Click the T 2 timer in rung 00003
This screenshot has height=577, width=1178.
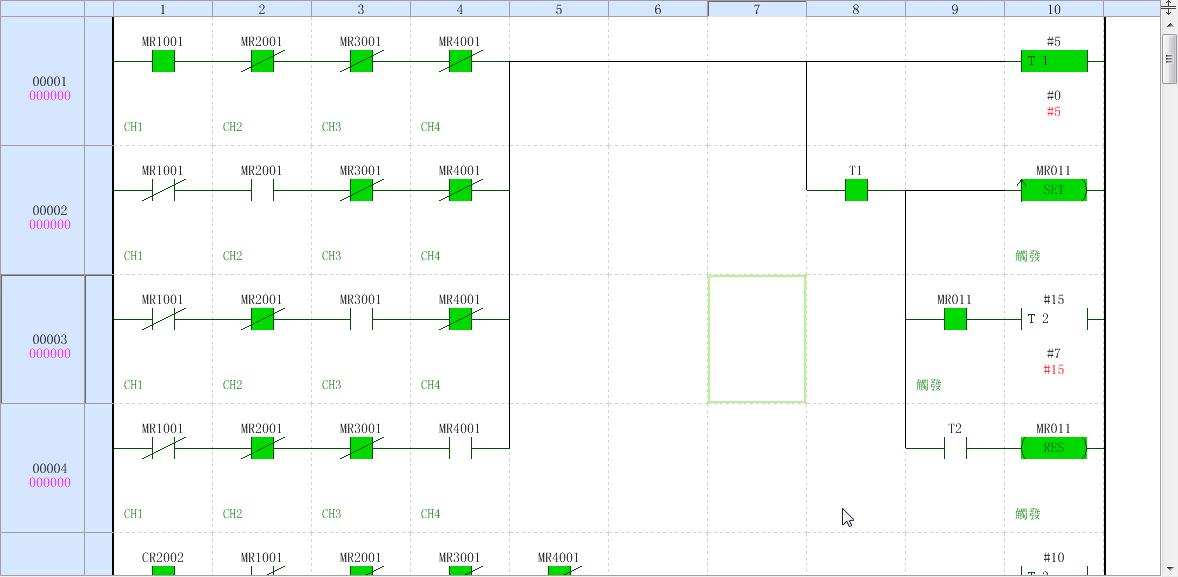coord(1053,319)
